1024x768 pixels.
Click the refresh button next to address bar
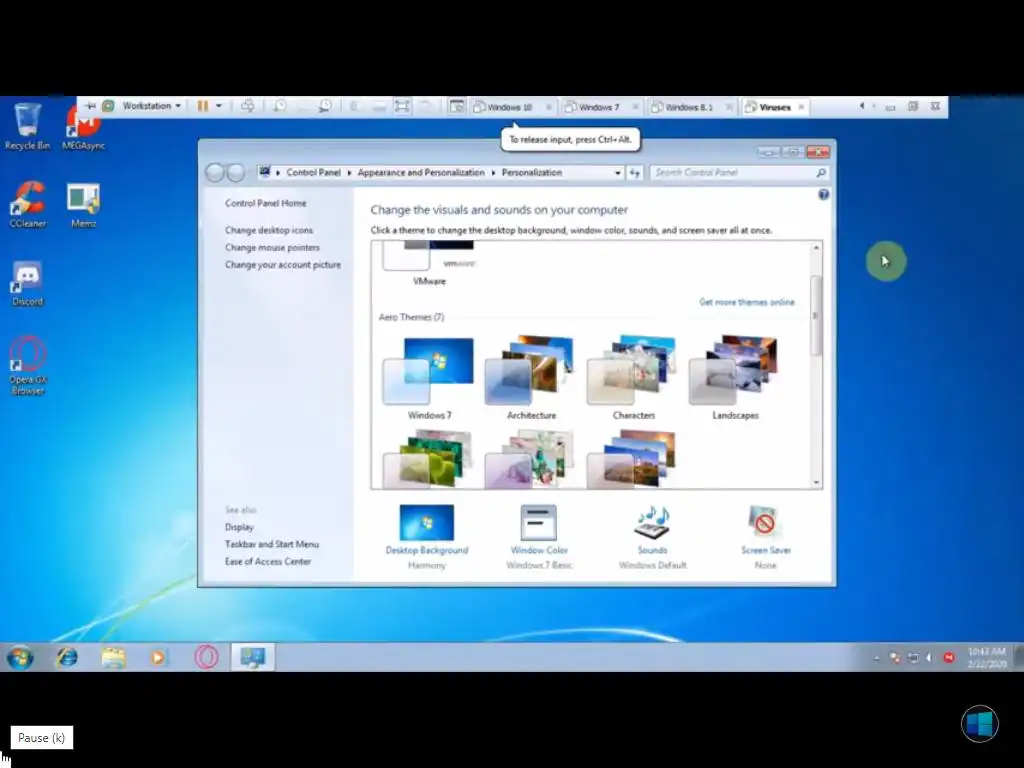tap(635, 173)
